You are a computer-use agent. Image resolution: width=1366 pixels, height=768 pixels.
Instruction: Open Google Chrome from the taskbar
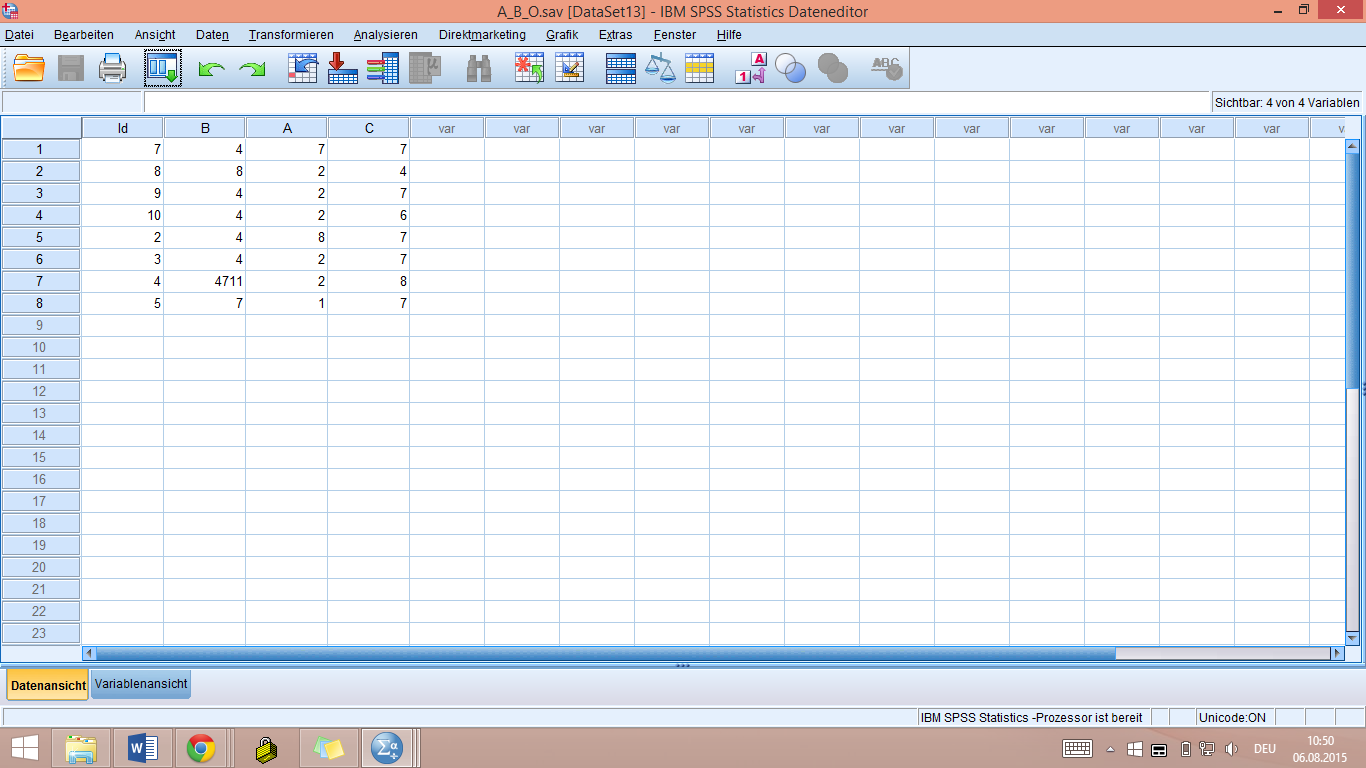click(201, 748)
